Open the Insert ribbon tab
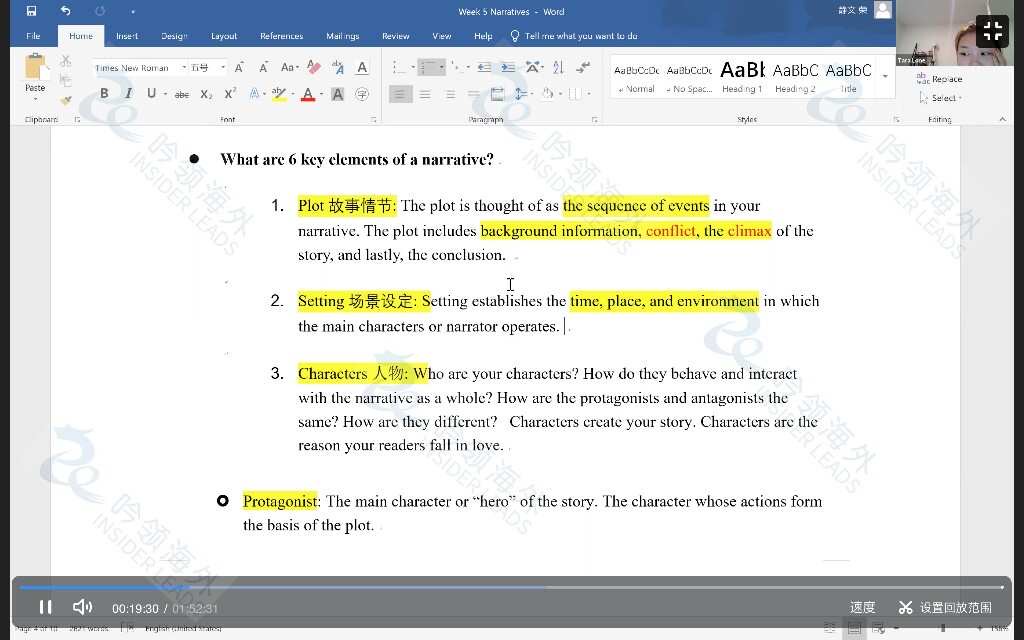Viewport: 1024px width, 640px height. (x=127, y=36)
